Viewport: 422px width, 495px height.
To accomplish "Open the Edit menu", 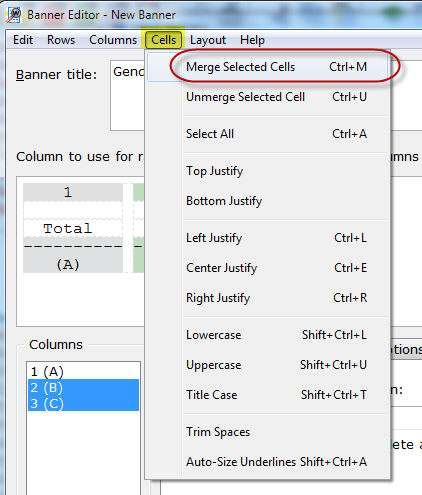I will point(23,40).
